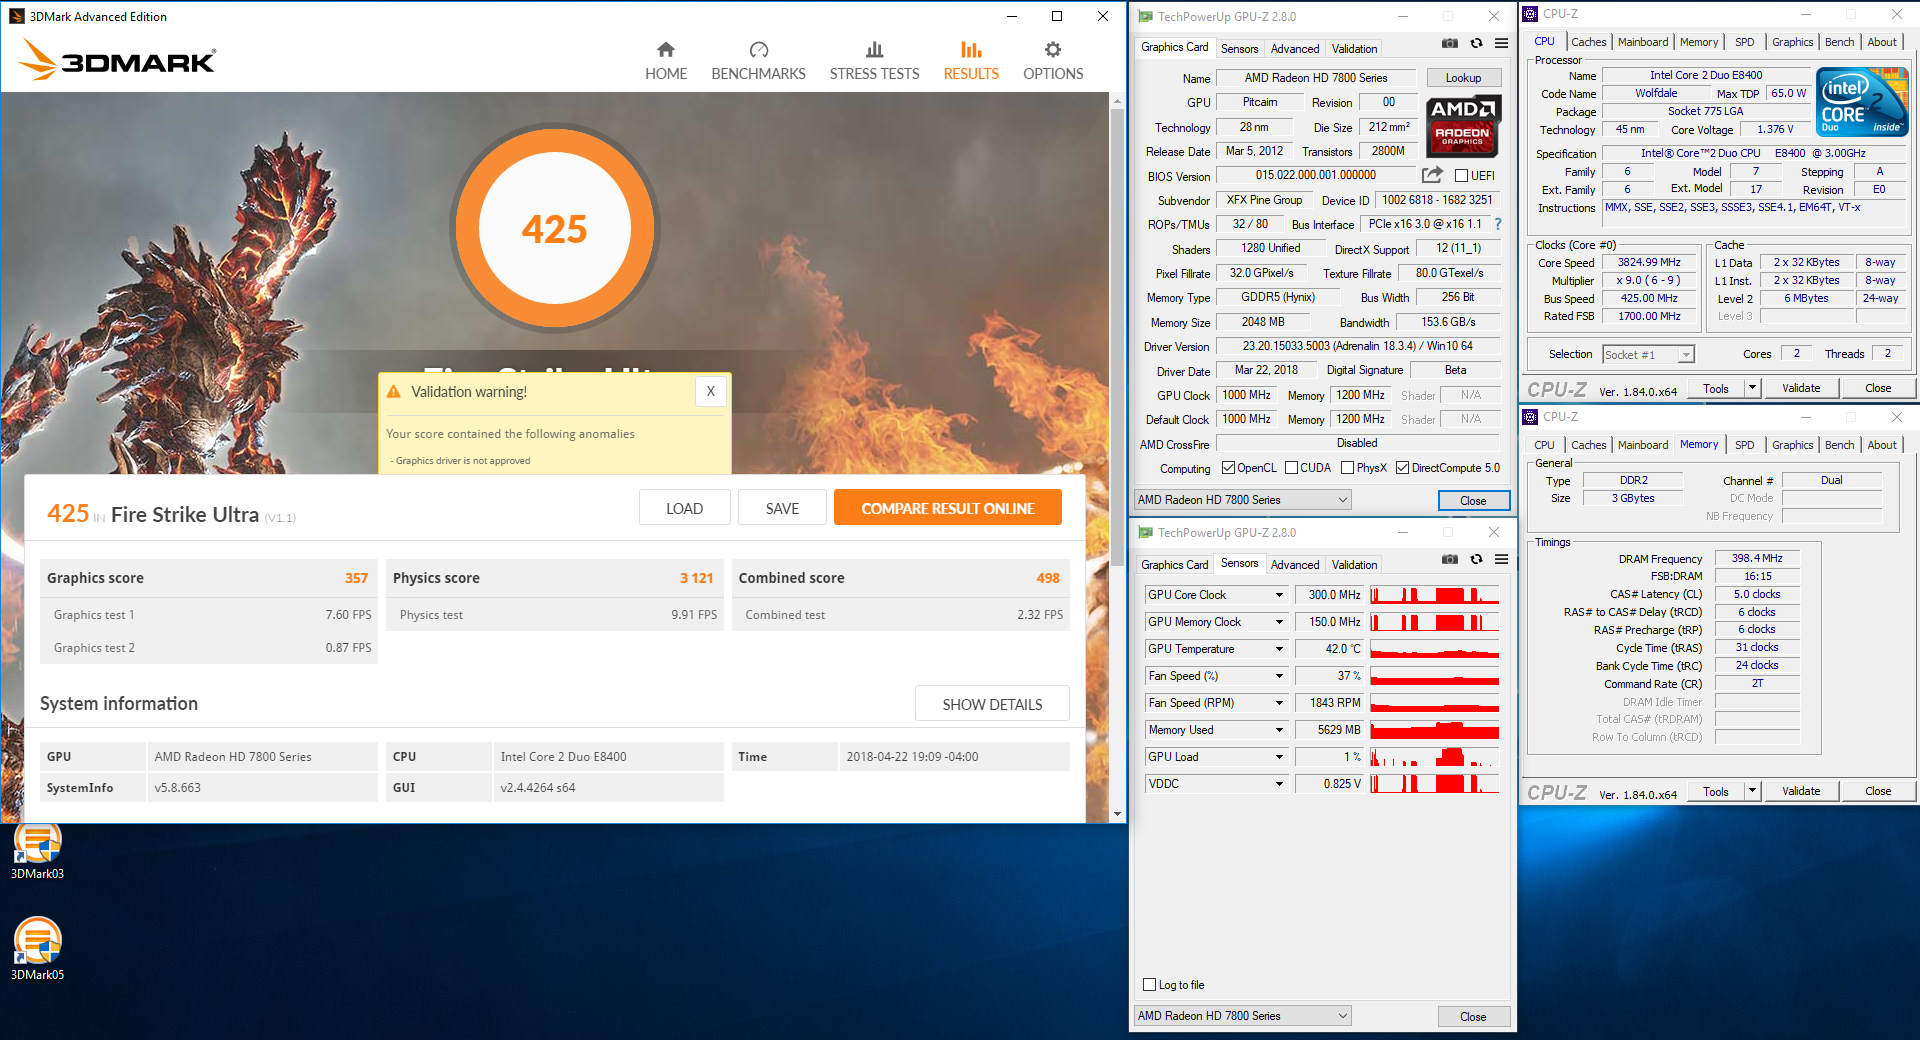Open CPU-Z Socket #1 selection dropdown

pos(1648,355)
